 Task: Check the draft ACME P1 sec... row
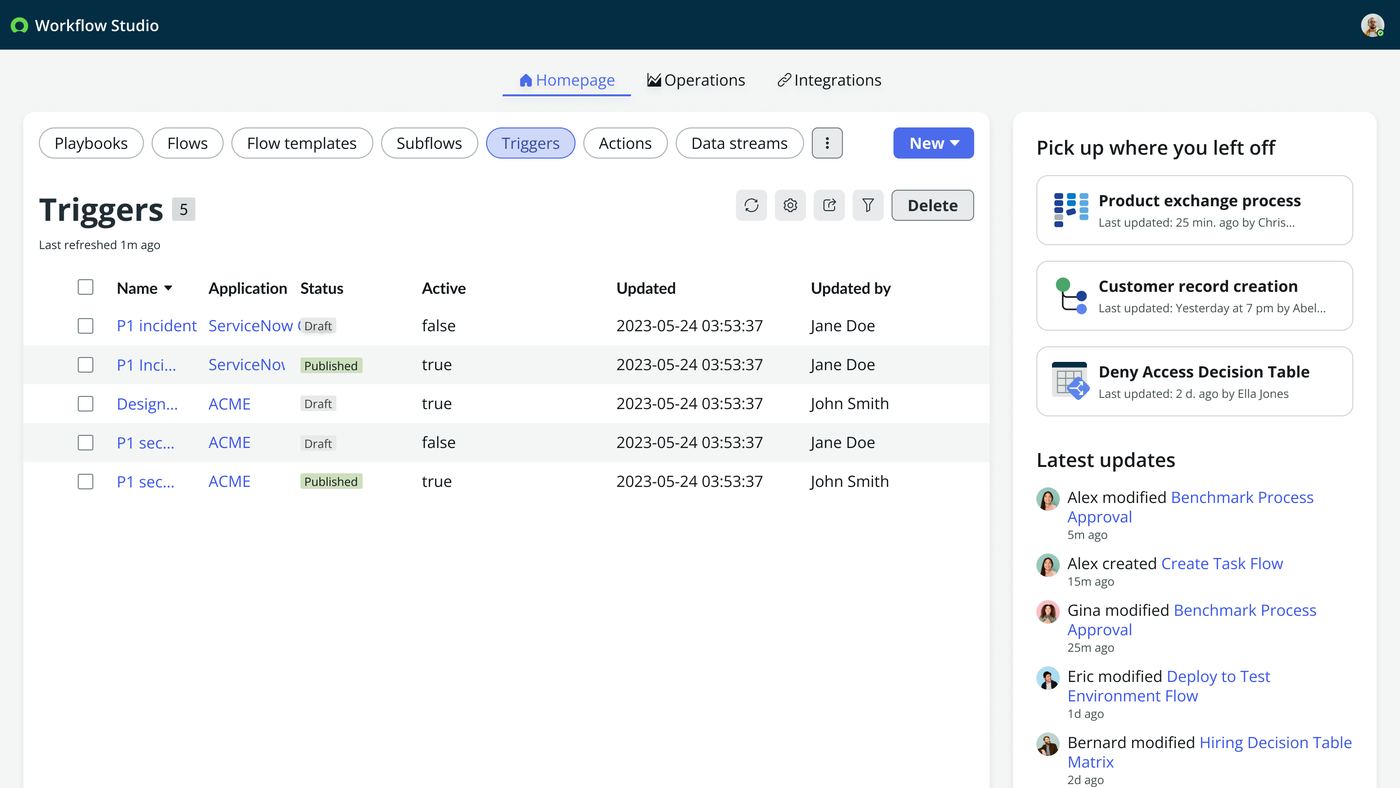pos(86,443)
